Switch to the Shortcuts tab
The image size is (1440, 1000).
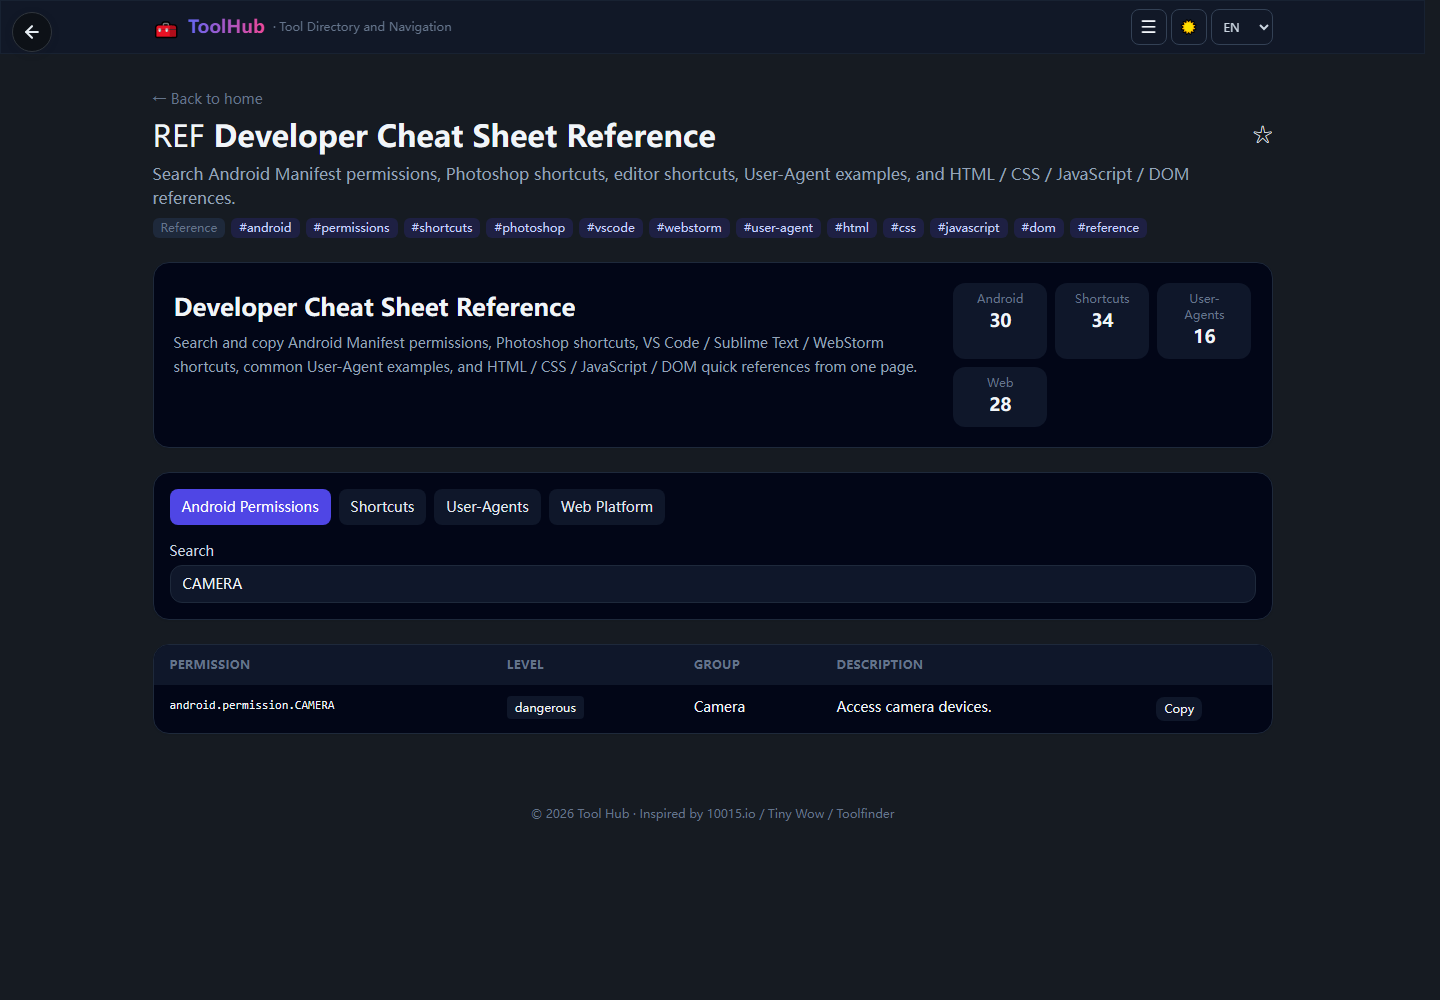point(382,507)
